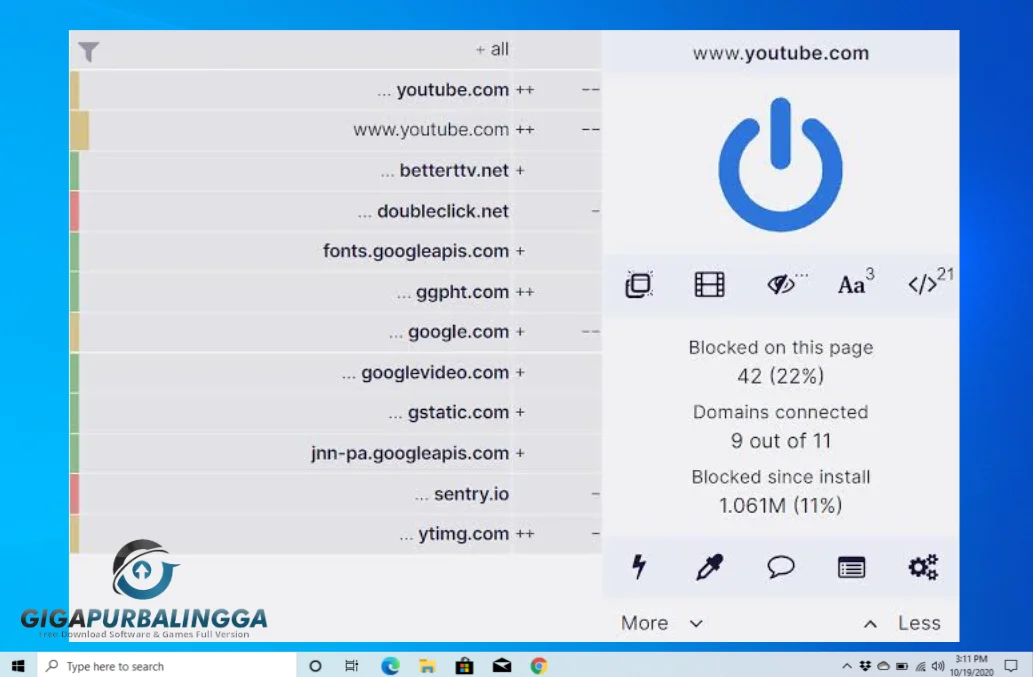Open the filter funnel icon

coord(88,51)
